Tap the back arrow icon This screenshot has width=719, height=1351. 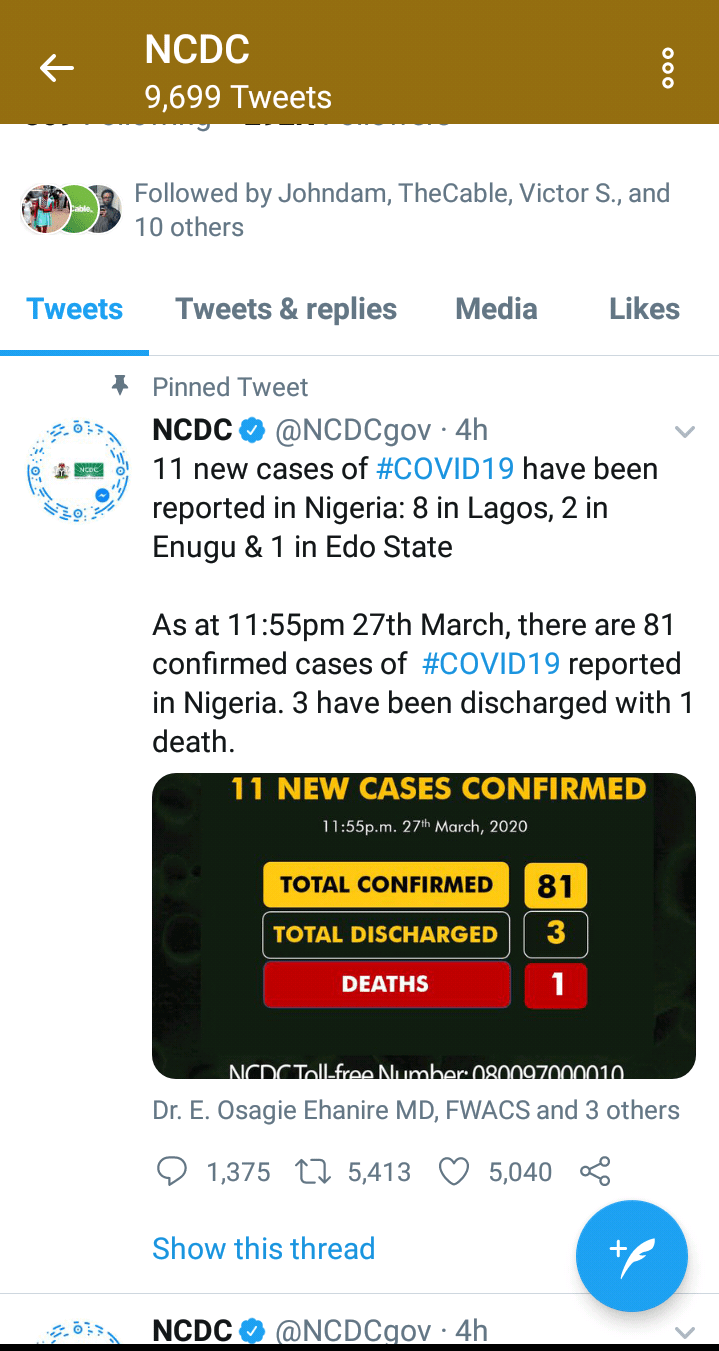[x=57, y=68]
